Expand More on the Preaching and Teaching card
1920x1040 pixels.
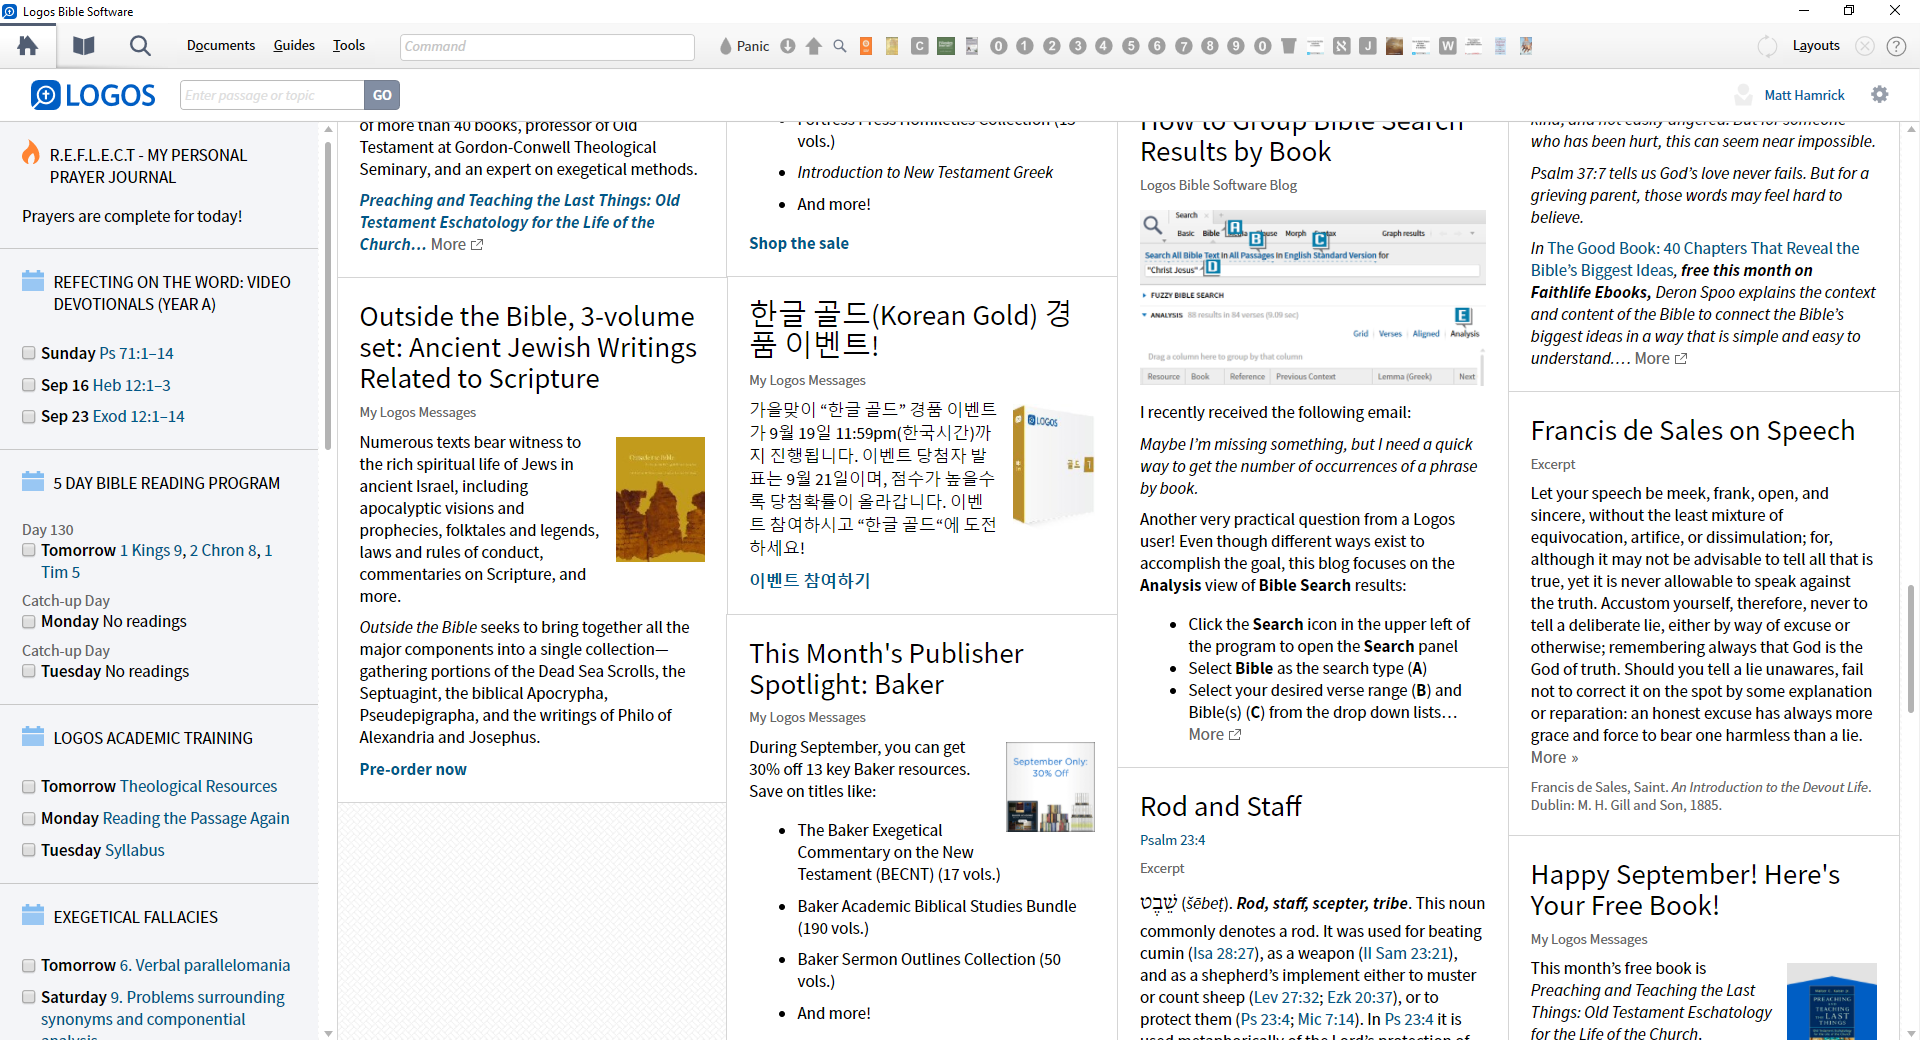click(x=457, y=244)
